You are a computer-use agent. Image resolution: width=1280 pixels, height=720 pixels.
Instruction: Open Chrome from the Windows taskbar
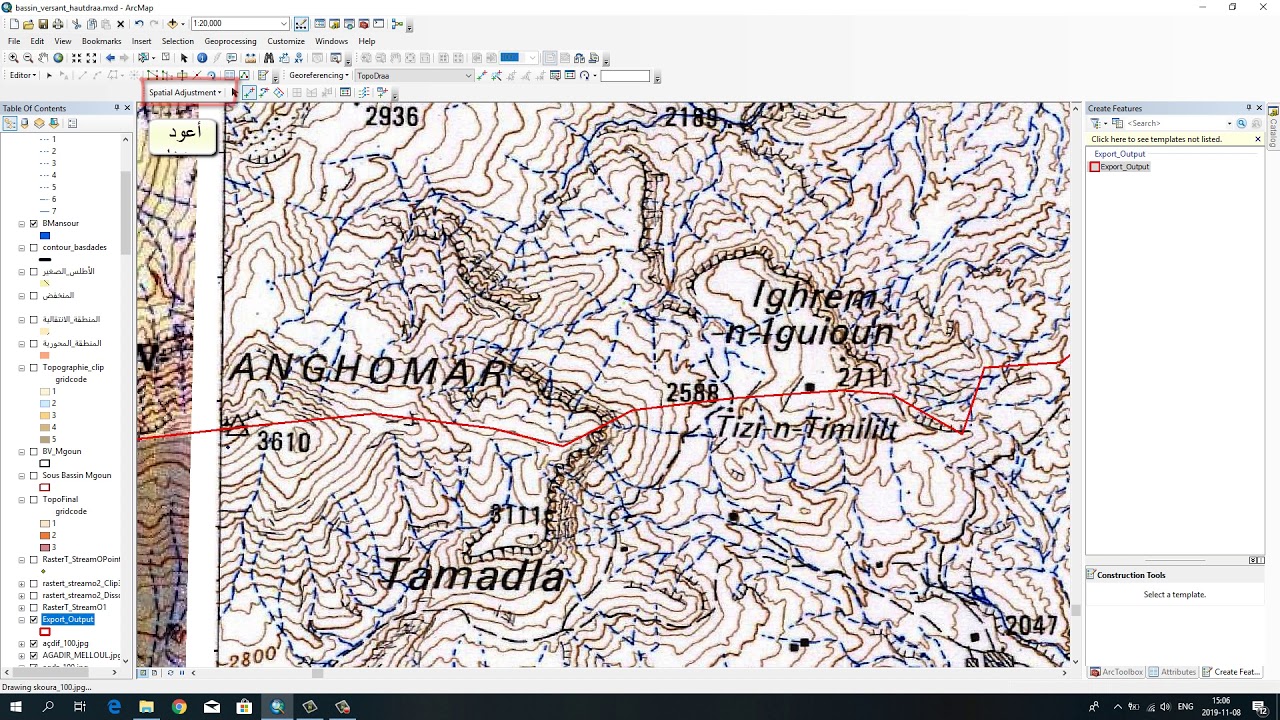[x=179, y=707]
